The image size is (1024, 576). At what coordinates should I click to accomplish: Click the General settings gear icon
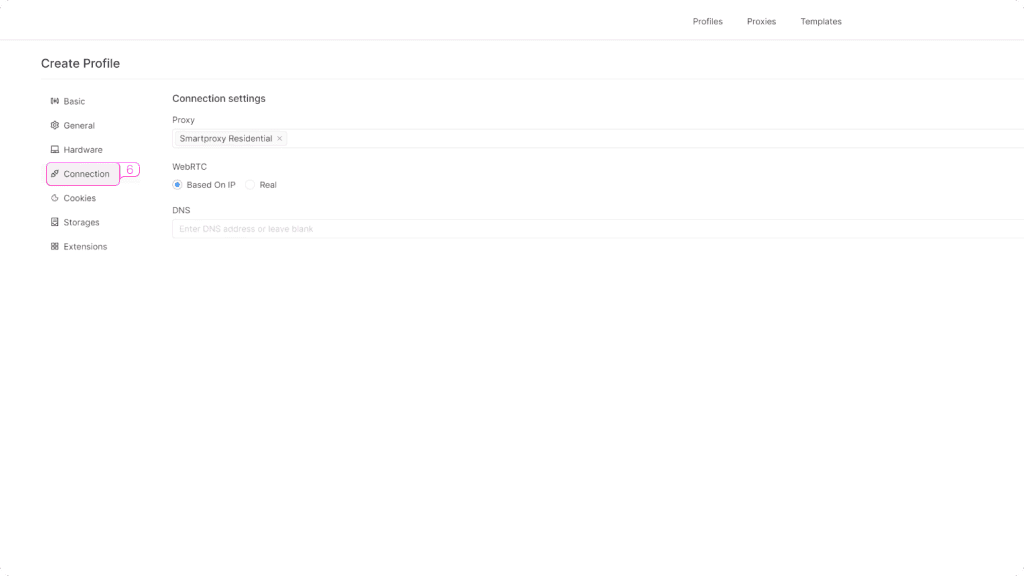point(55,125)
